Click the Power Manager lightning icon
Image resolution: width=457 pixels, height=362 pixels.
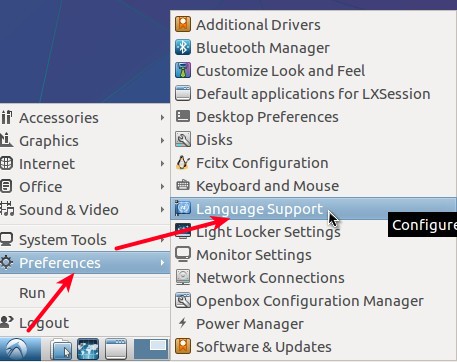coord(183,323)
